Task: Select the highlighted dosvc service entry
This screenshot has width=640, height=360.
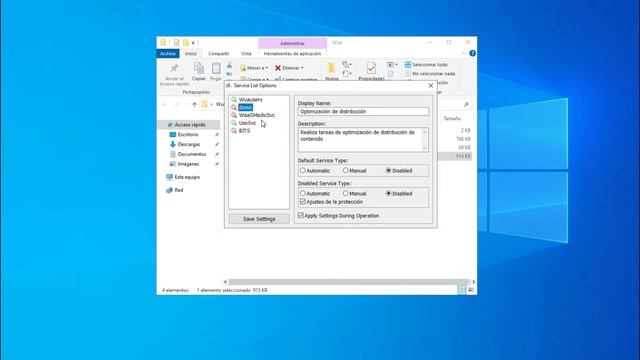Action: tap(245, 107)
